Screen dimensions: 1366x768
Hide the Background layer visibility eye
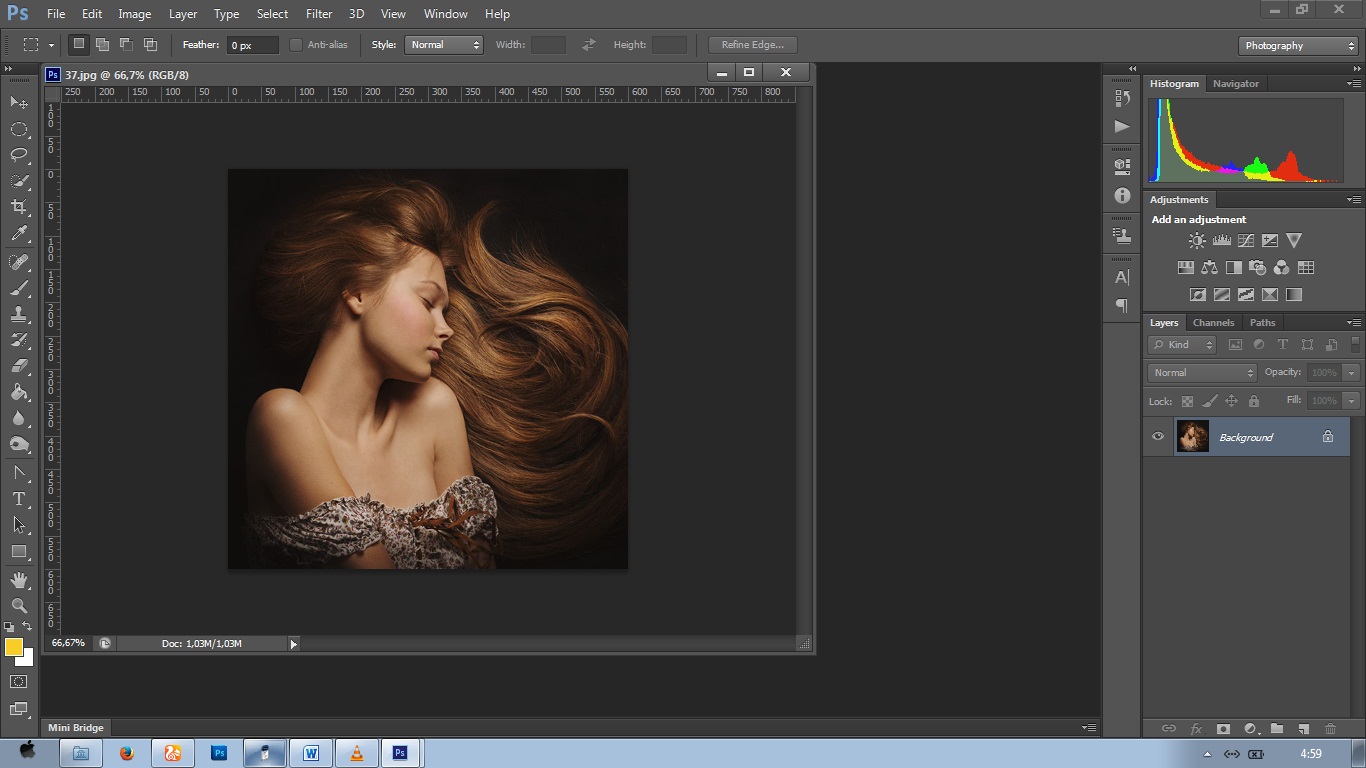click(x=1158, y=437)
